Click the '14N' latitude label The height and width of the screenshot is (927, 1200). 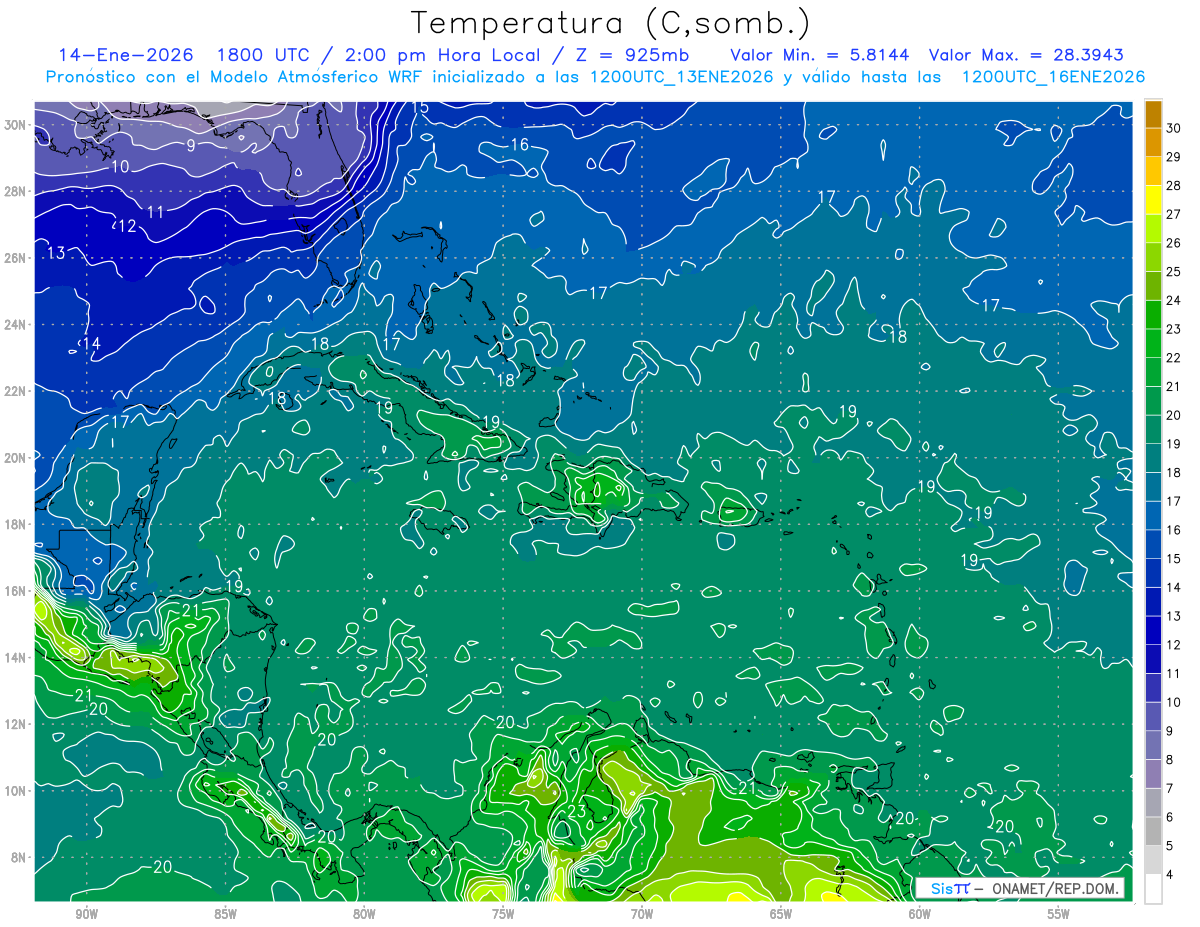point(16,657)
